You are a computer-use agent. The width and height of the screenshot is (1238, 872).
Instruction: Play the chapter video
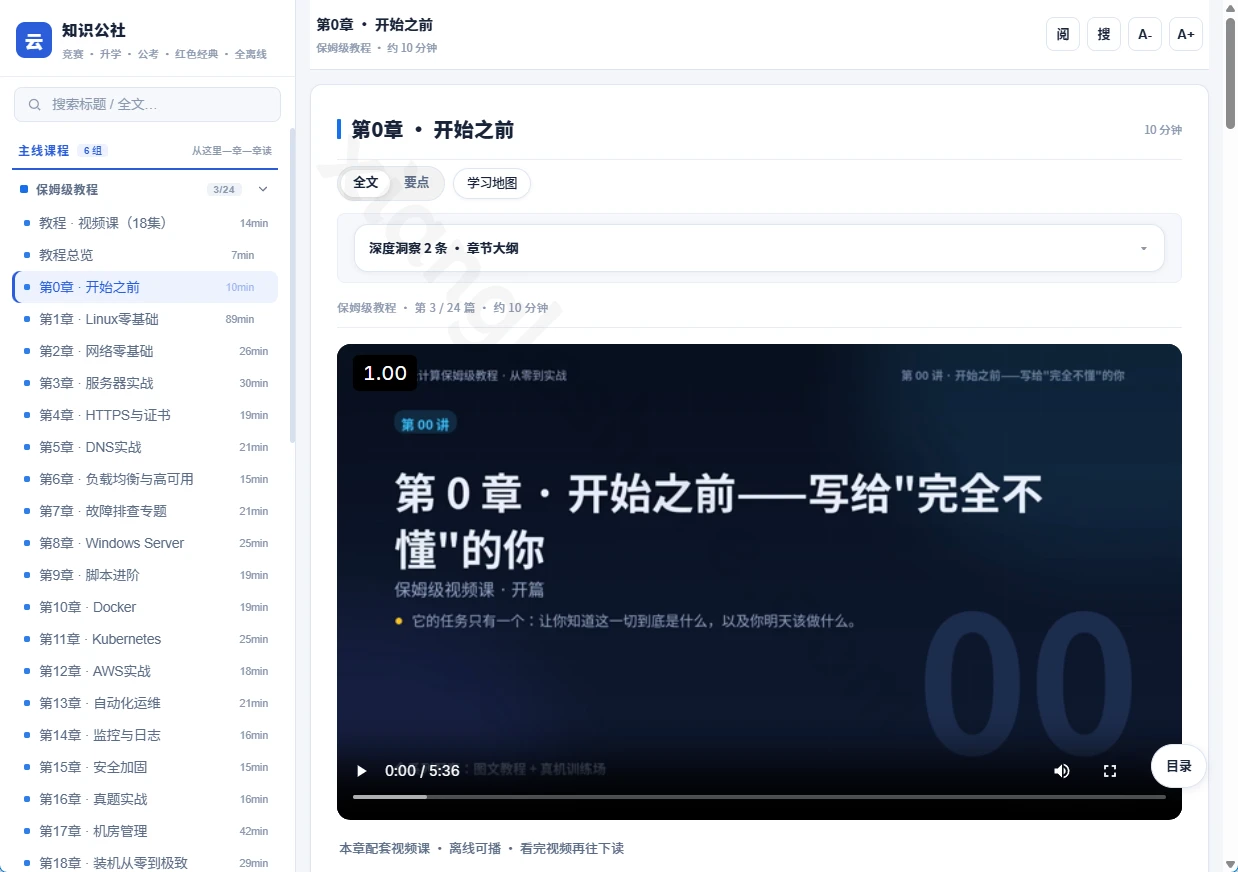[361, 771]
